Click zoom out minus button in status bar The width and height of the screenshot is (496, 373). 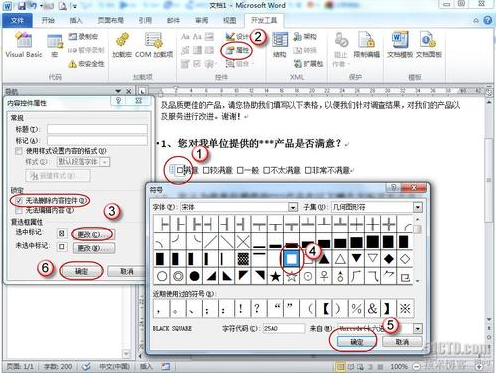pos(417,367)
